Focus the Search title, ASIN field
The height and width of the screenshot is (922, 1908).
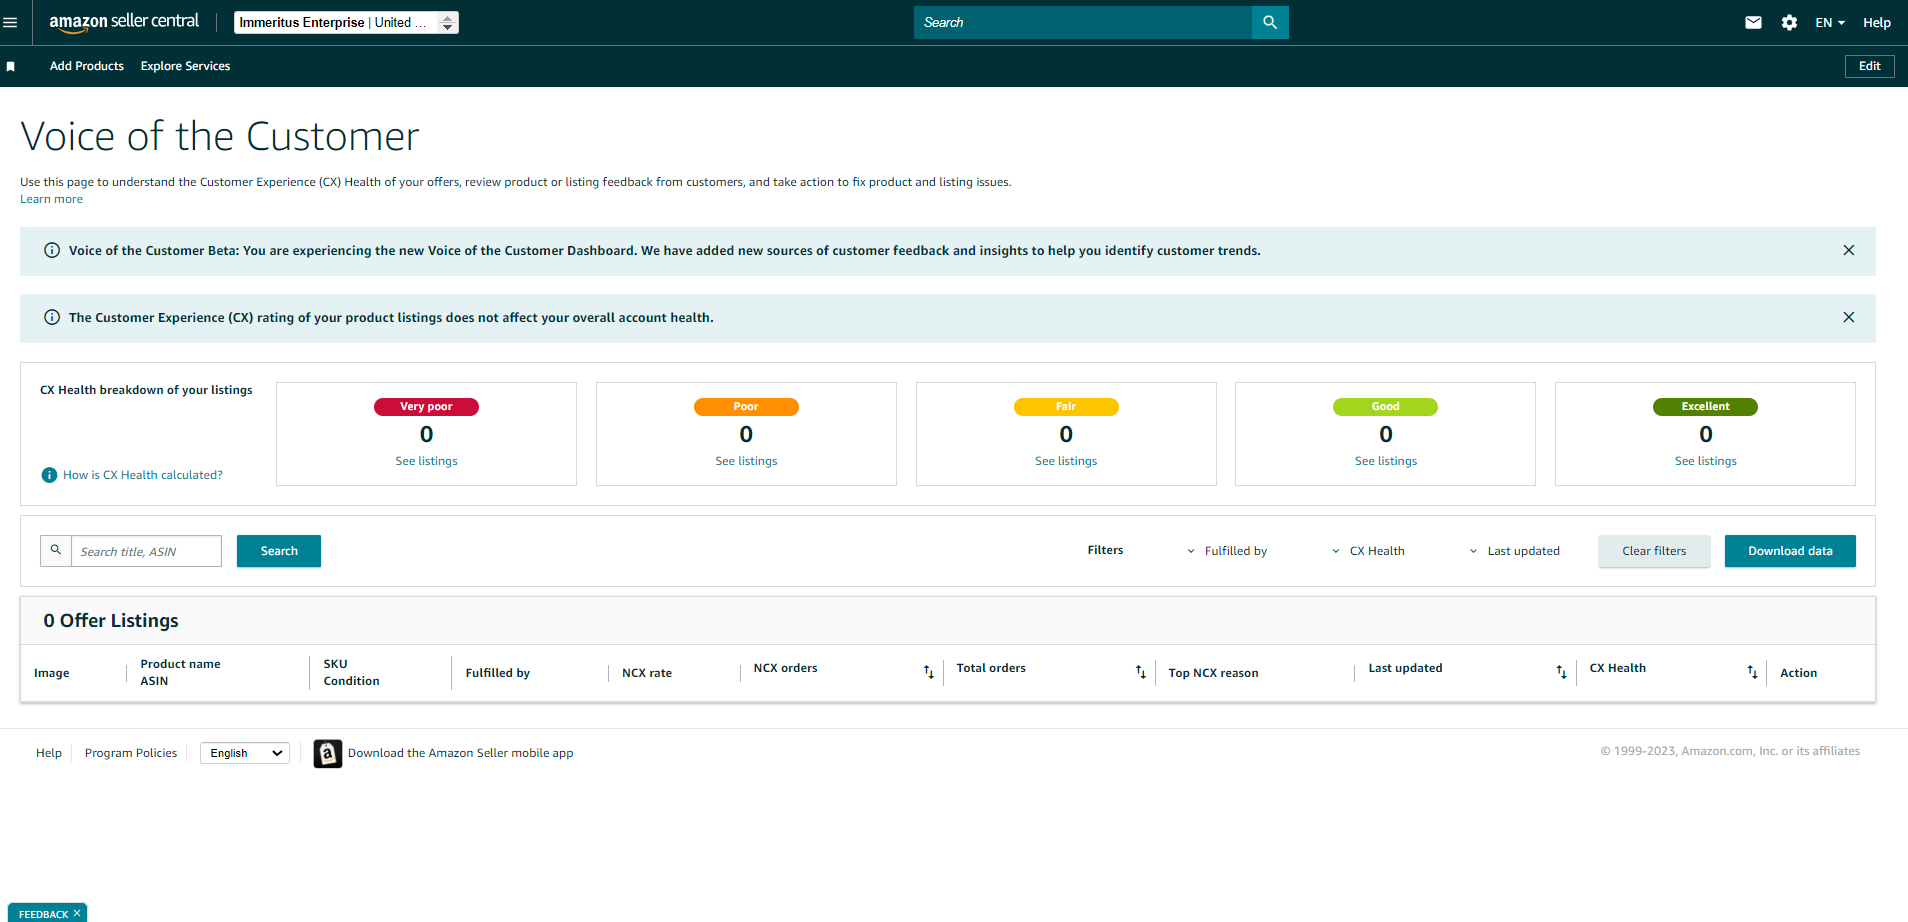coord(146,551)
